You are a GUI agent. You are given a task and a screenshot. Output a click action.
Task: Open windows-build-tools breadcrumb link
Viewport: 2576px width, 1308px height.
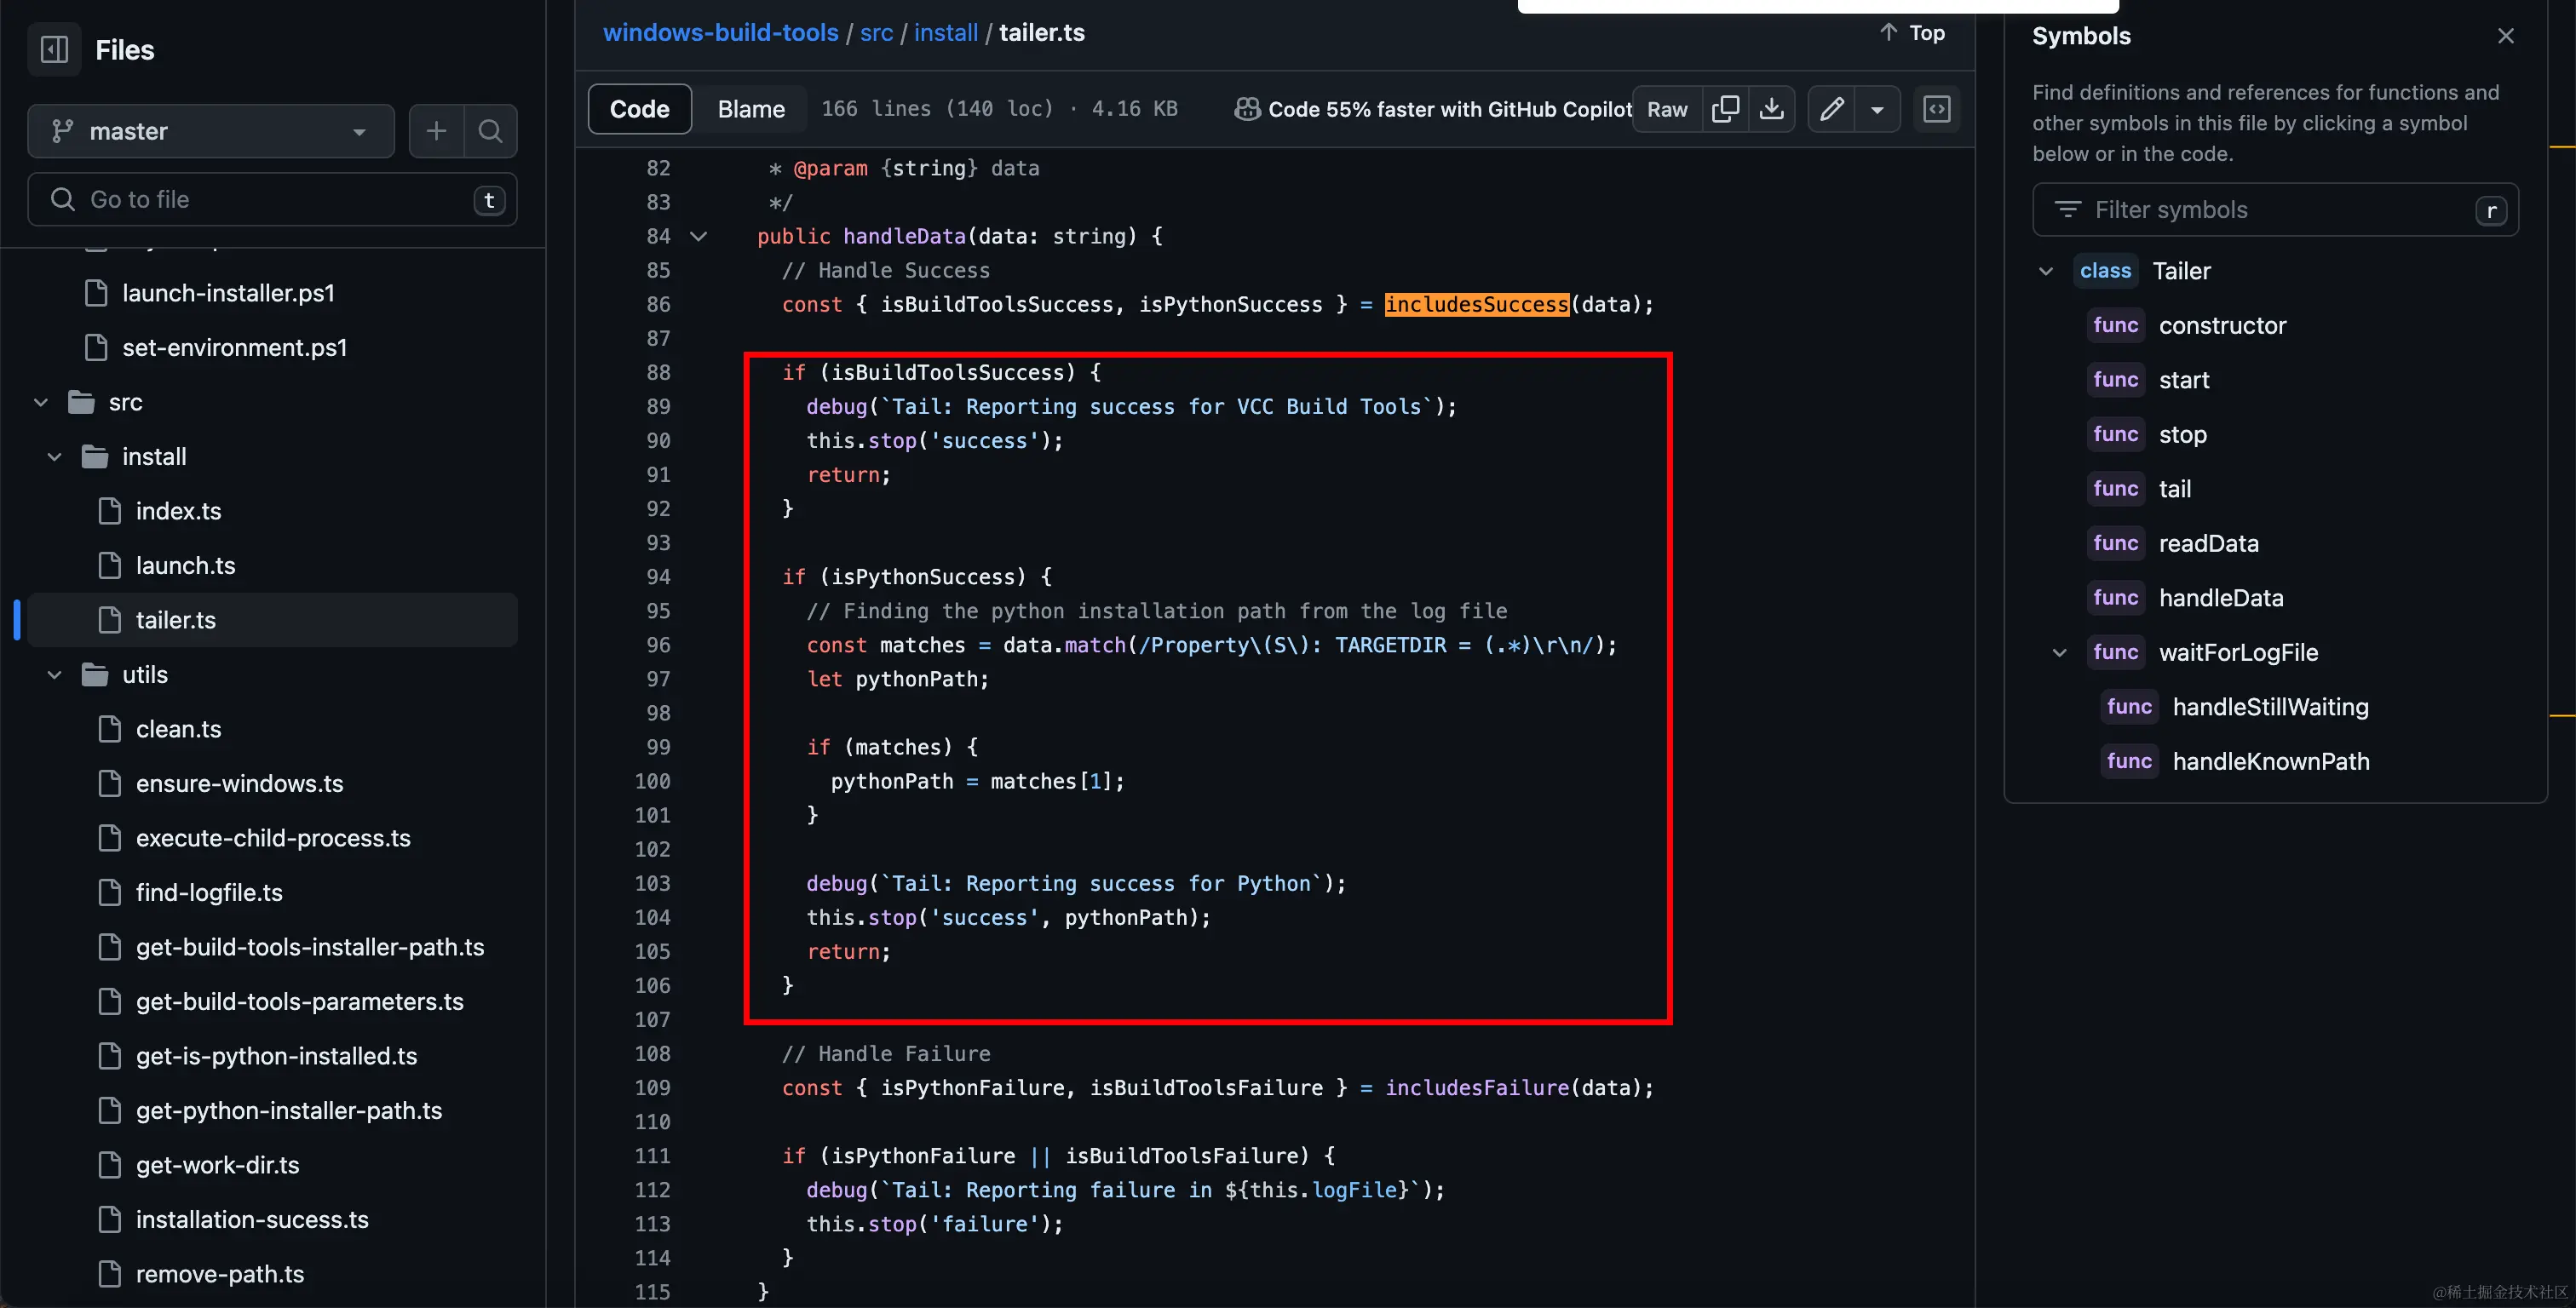pos(720,32)
